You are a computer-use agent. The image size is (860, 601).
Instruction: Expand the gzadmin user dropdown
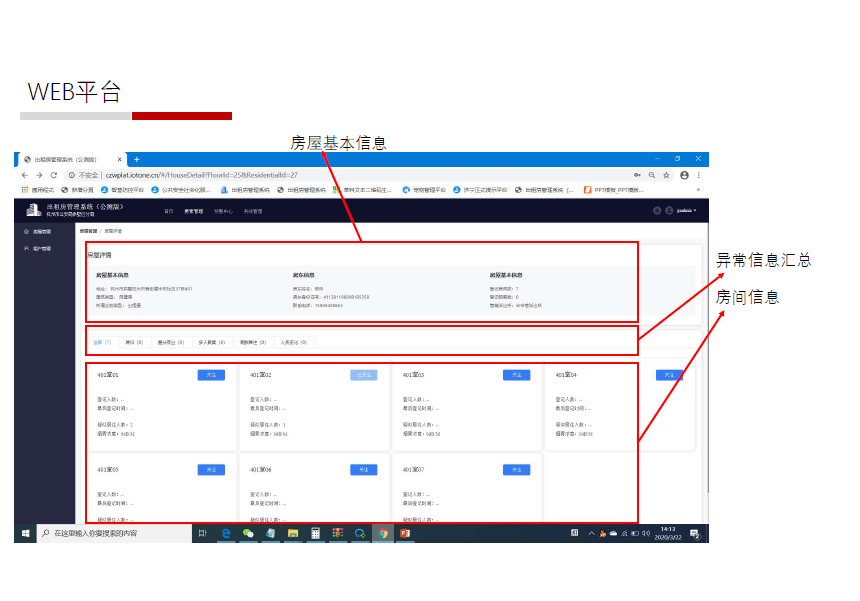click(685, 211)
